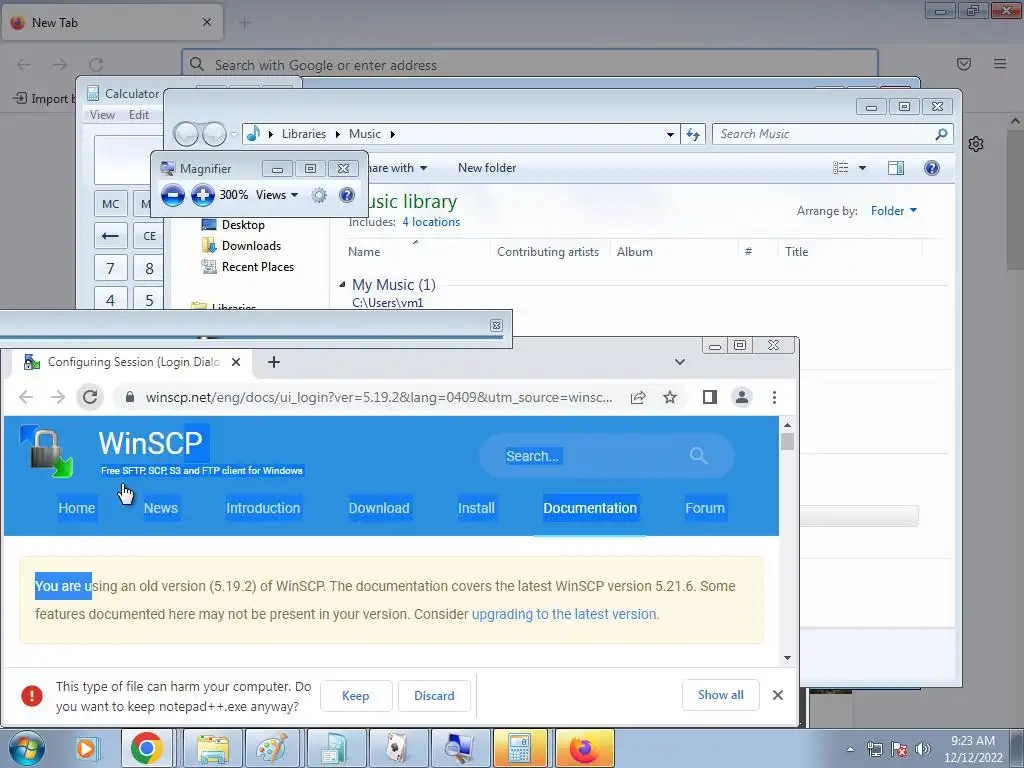Image resolution: width=1024 pixels, height=768 pixels.
Task: Open Documentation in WinSCP navigation
Action: (590, 508)
